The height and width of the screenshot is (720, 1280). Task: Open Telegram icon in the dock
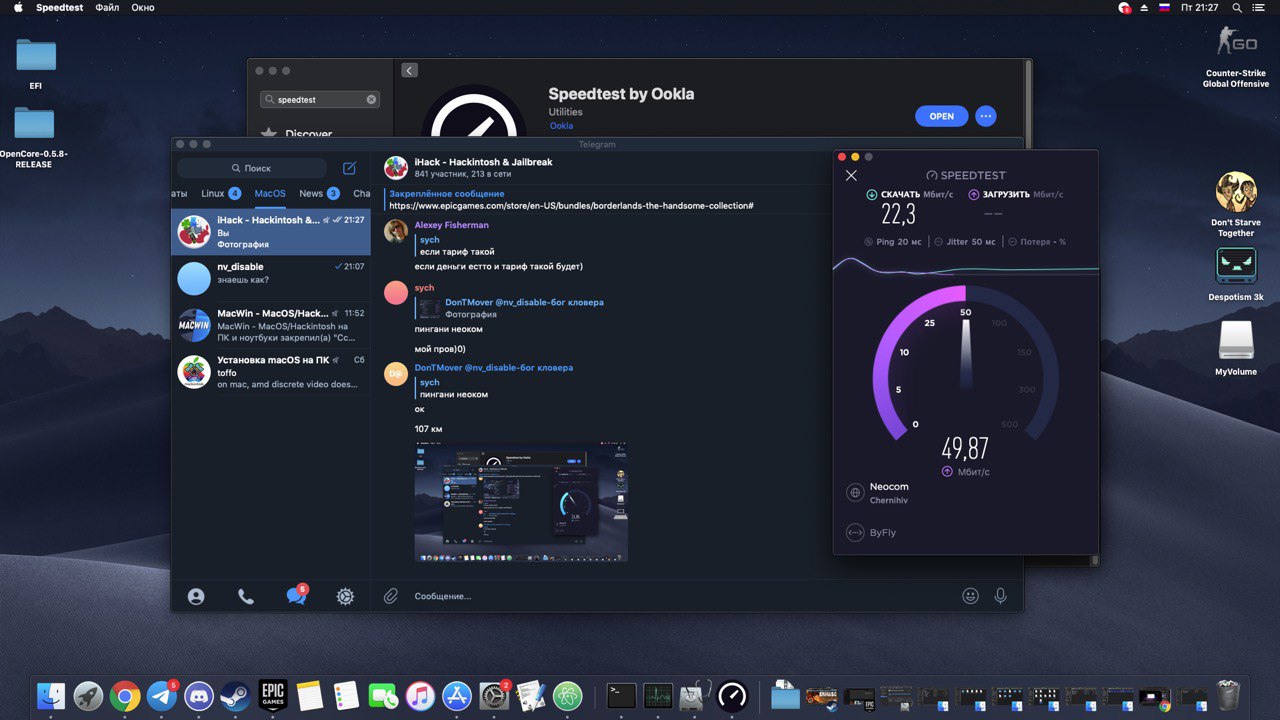point(162,695)
